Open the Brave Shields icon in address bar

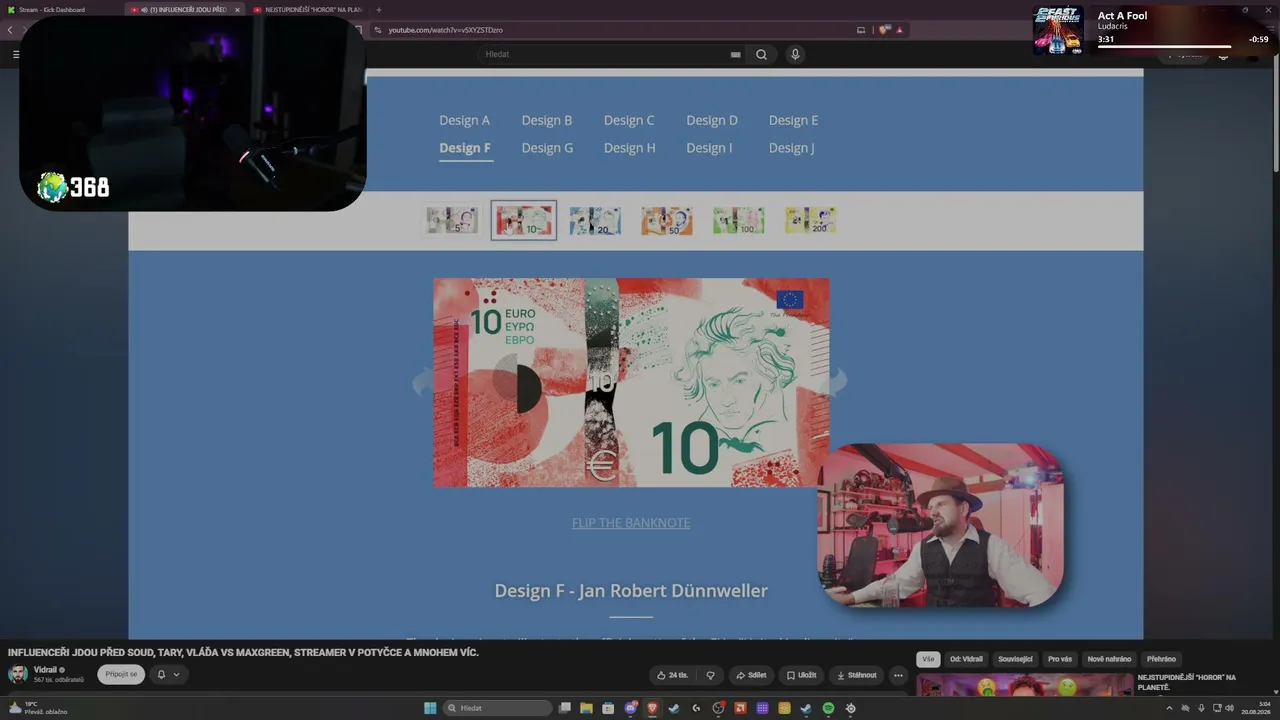click(x=884, y=30)
